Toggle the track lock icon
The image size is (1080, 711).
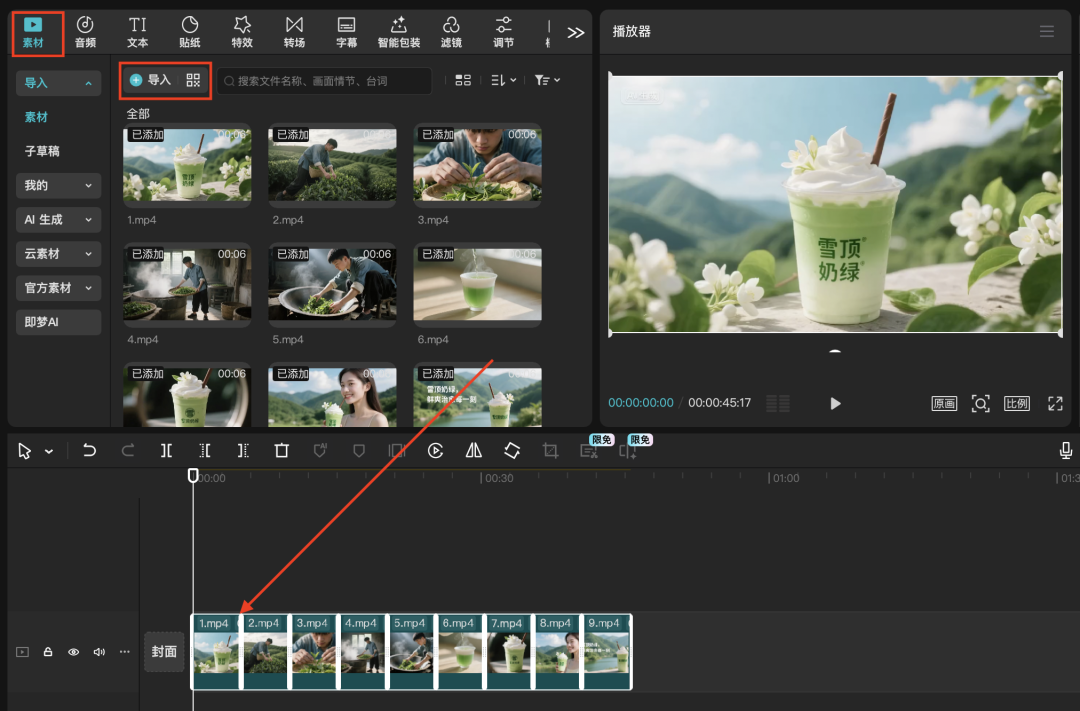(x=48, y=652)
